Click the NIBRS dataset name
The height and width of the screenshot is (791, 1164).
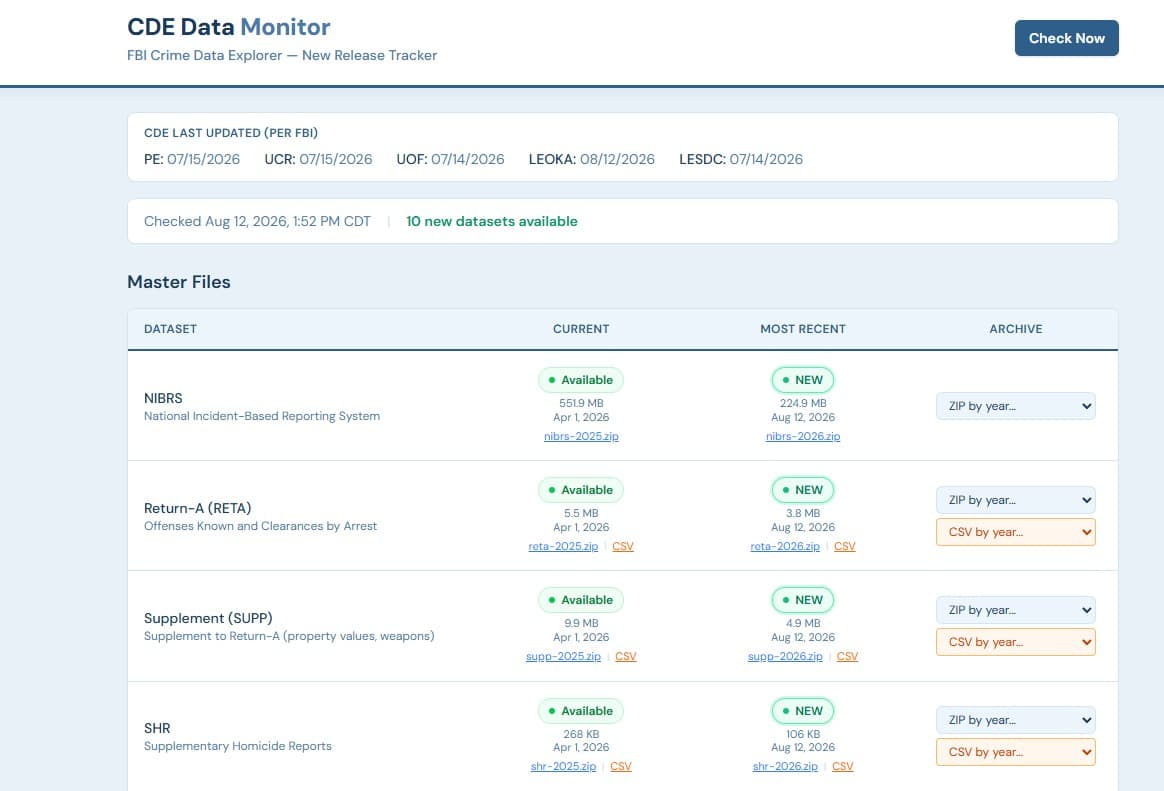coord(163,398)
